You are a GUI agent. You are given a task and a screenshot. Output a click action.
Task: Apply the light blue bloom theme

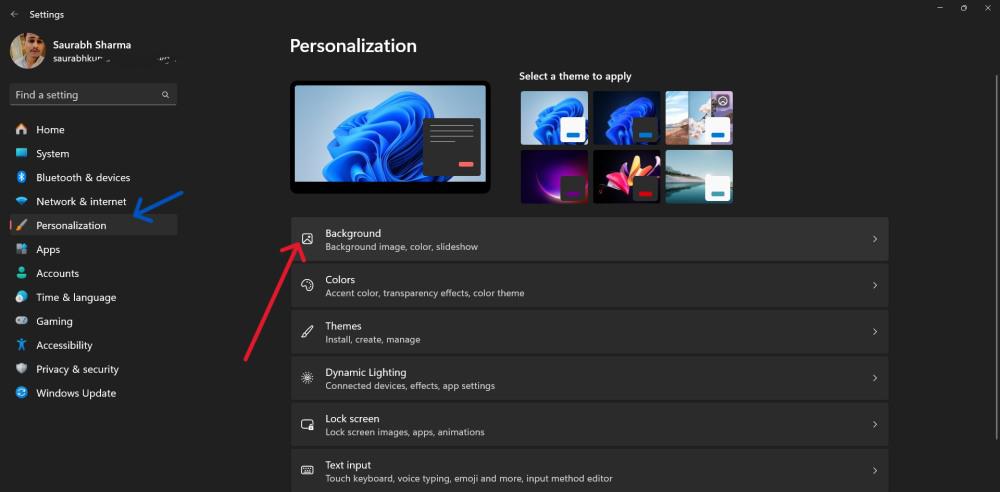[554, 117]
